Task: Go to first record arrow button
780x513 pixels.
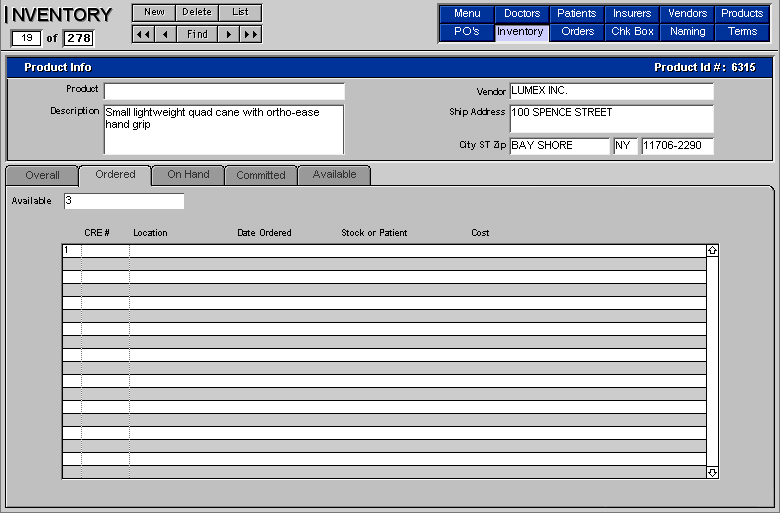Action: click(x=143, y=34)
